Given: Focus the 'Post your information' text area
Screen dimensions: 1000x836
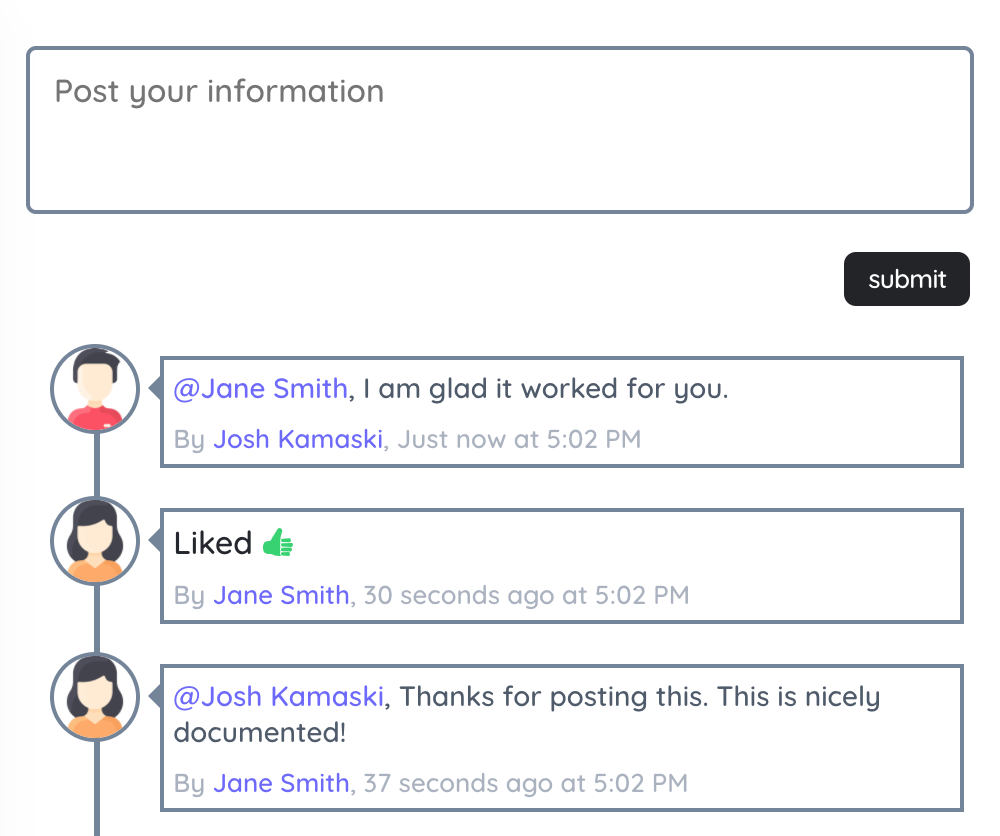Looking at the screenshot, I should [499, 129].
